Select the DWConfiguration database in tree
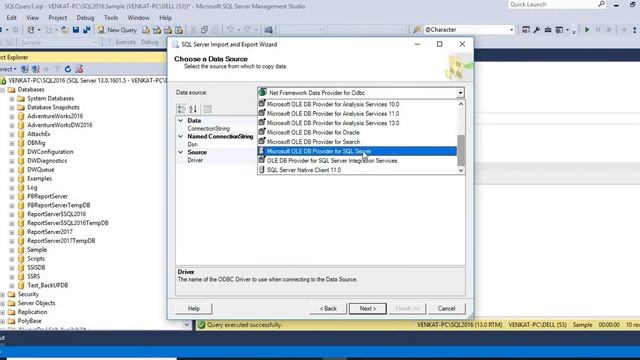This screenshot has height=360, width=640. click(50, 152)
